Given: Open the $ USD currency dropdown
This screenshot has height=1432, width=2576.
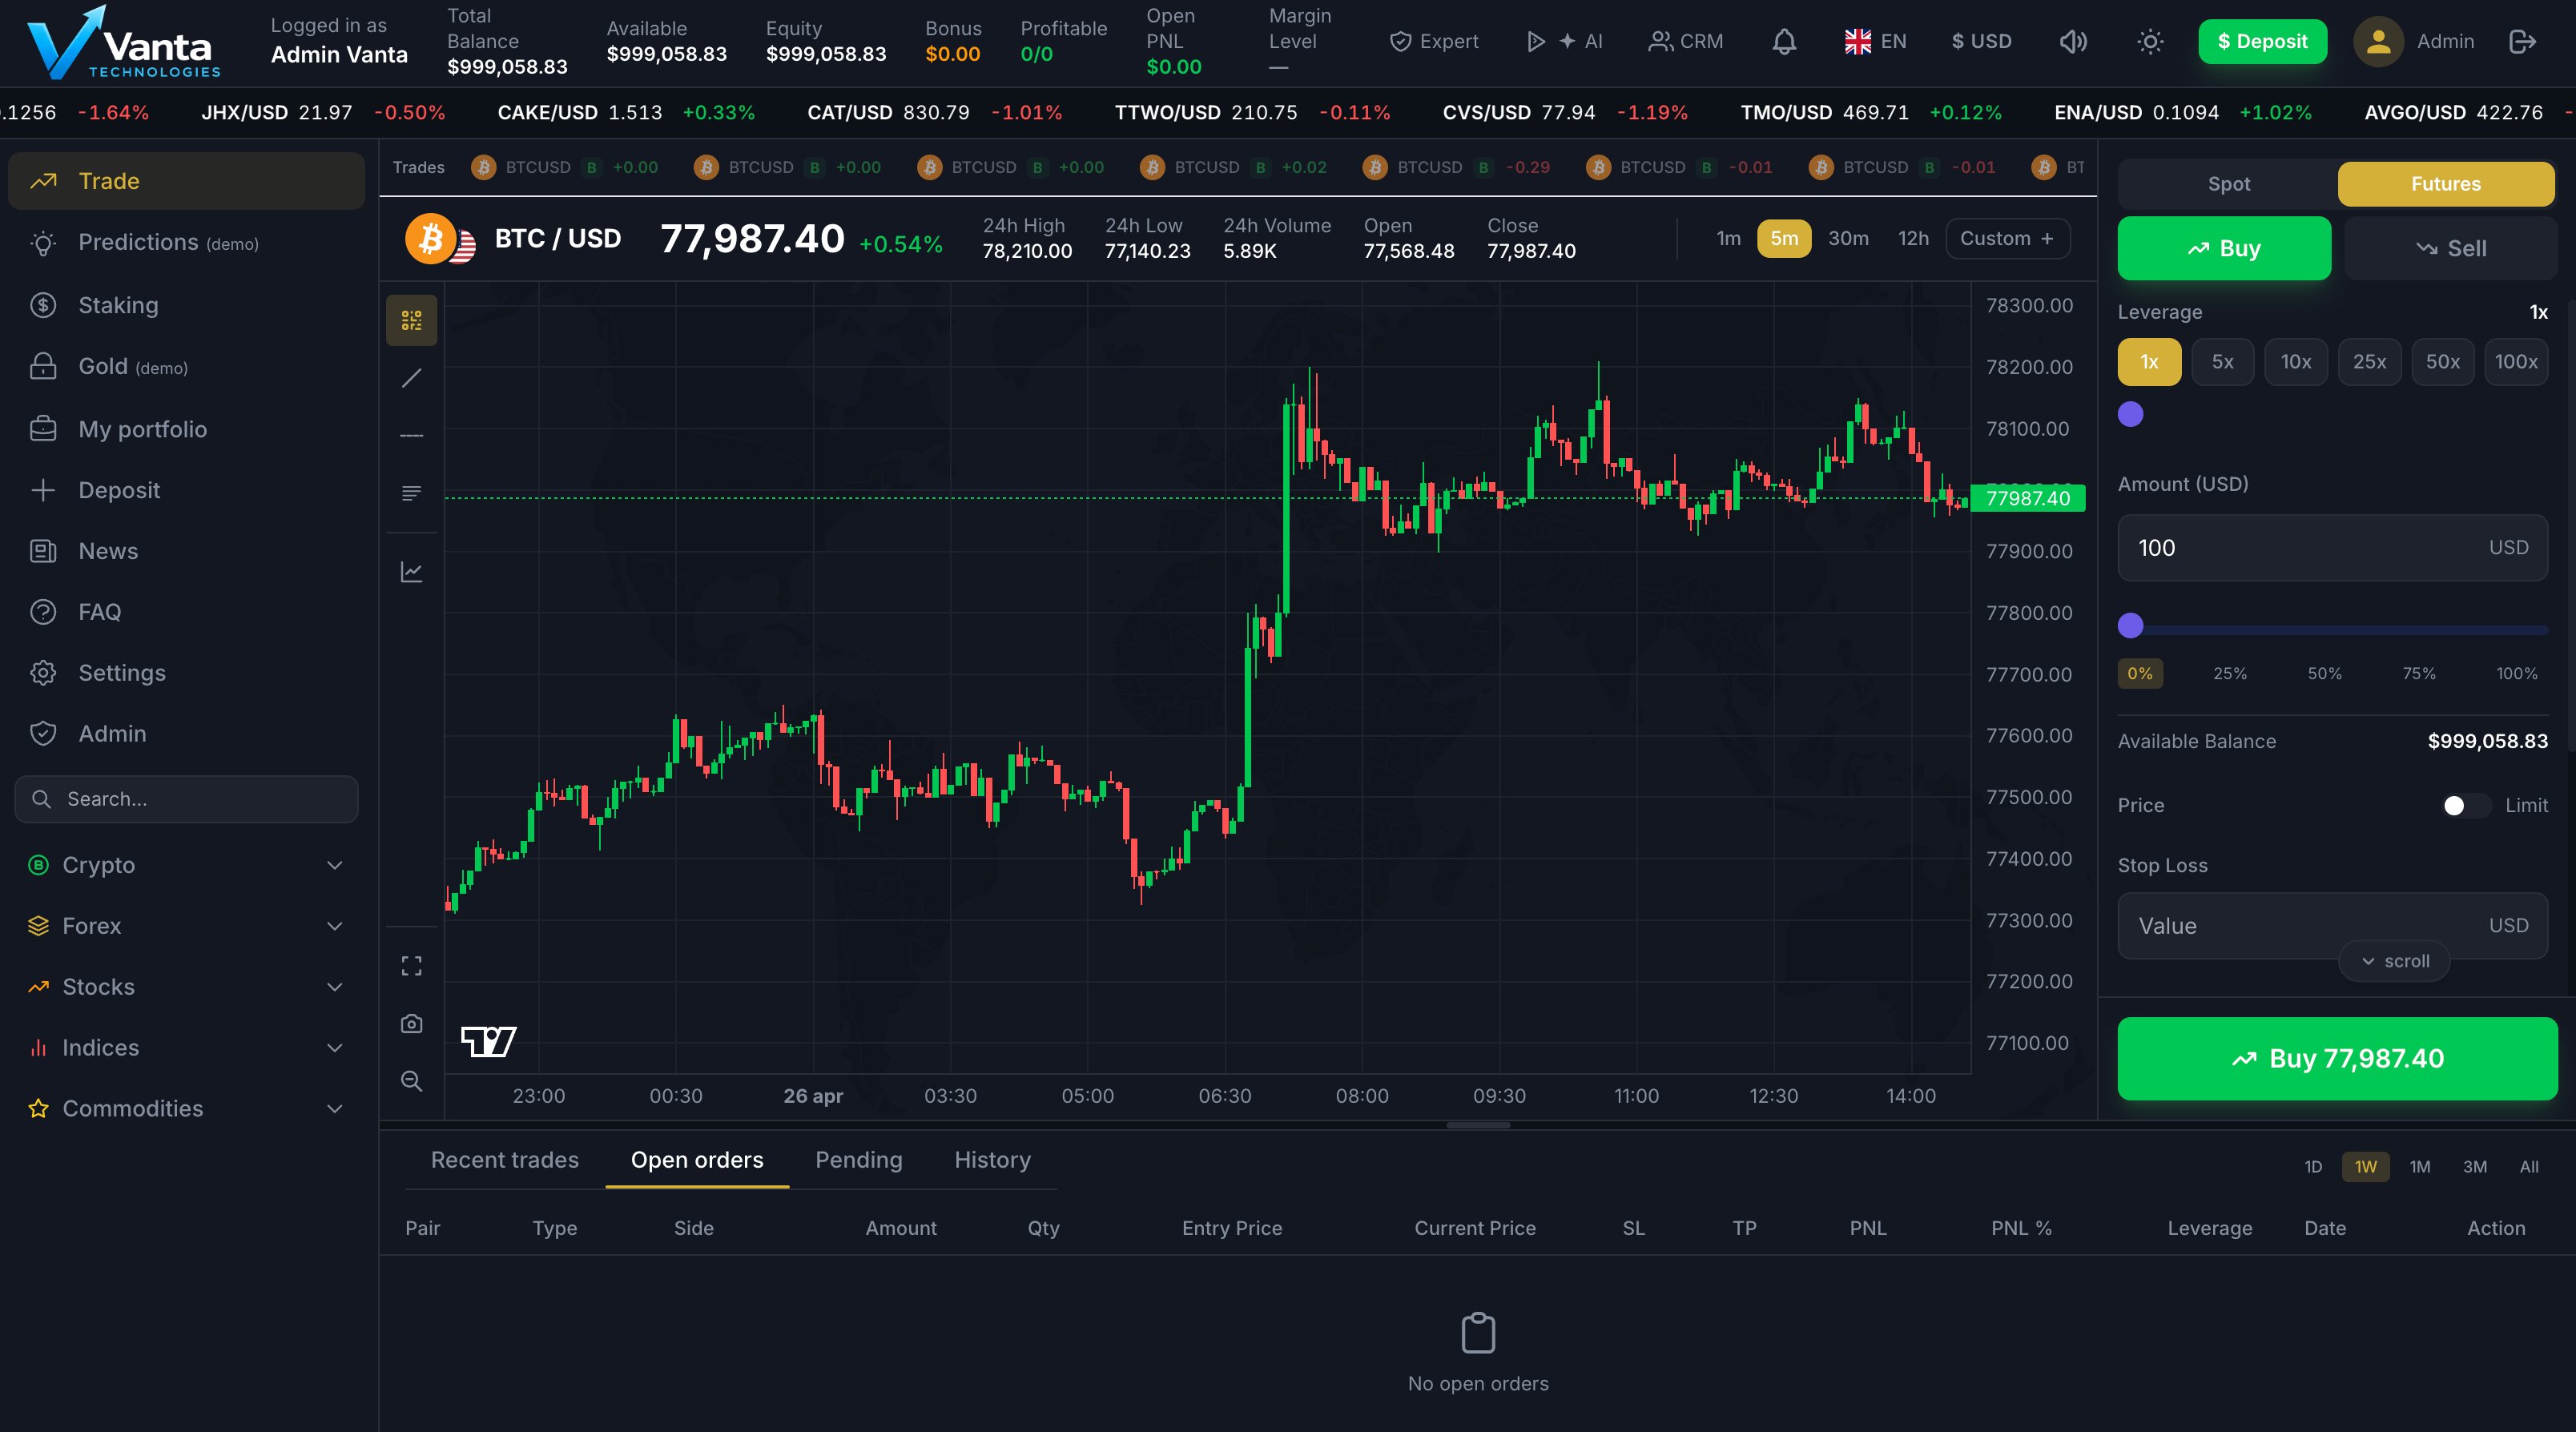Looking at the screenshot, I should (x=1981, y=41).
